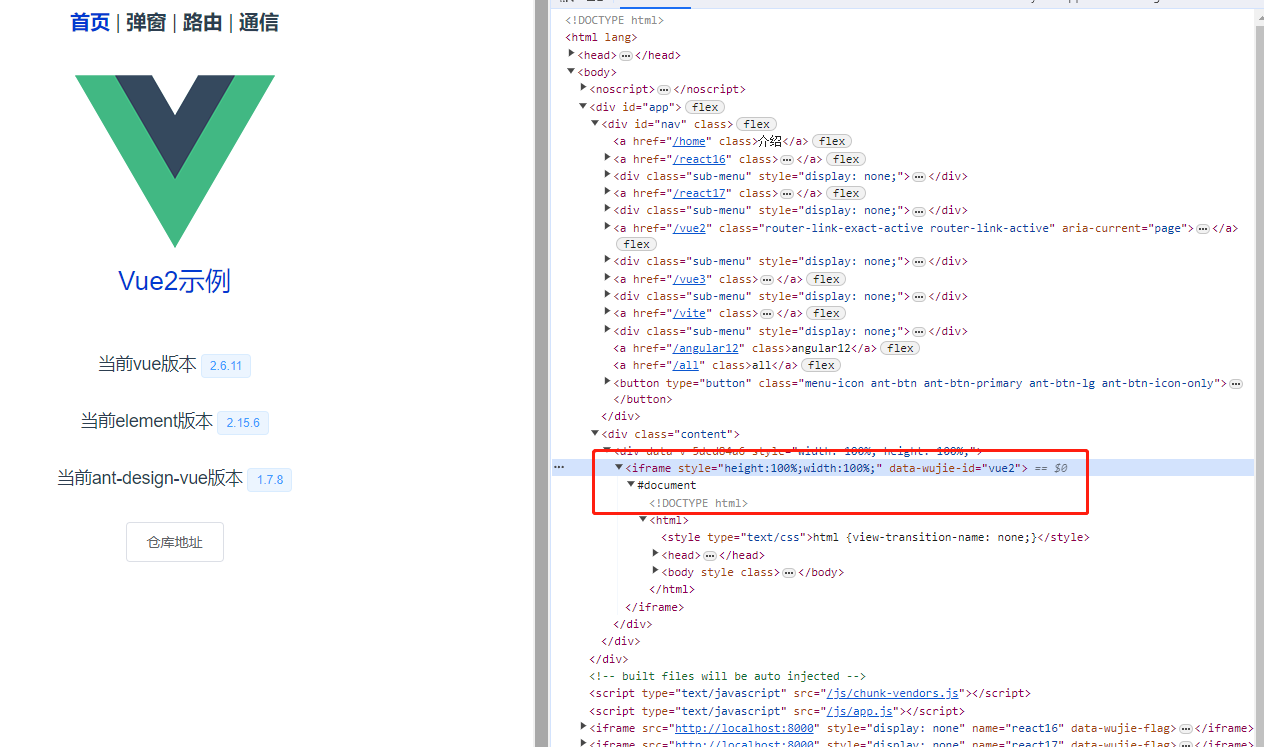Viewport: 1264px width, 747px height.
Task: Toggle the flex badge on div#app
Action: coord(704,106)
